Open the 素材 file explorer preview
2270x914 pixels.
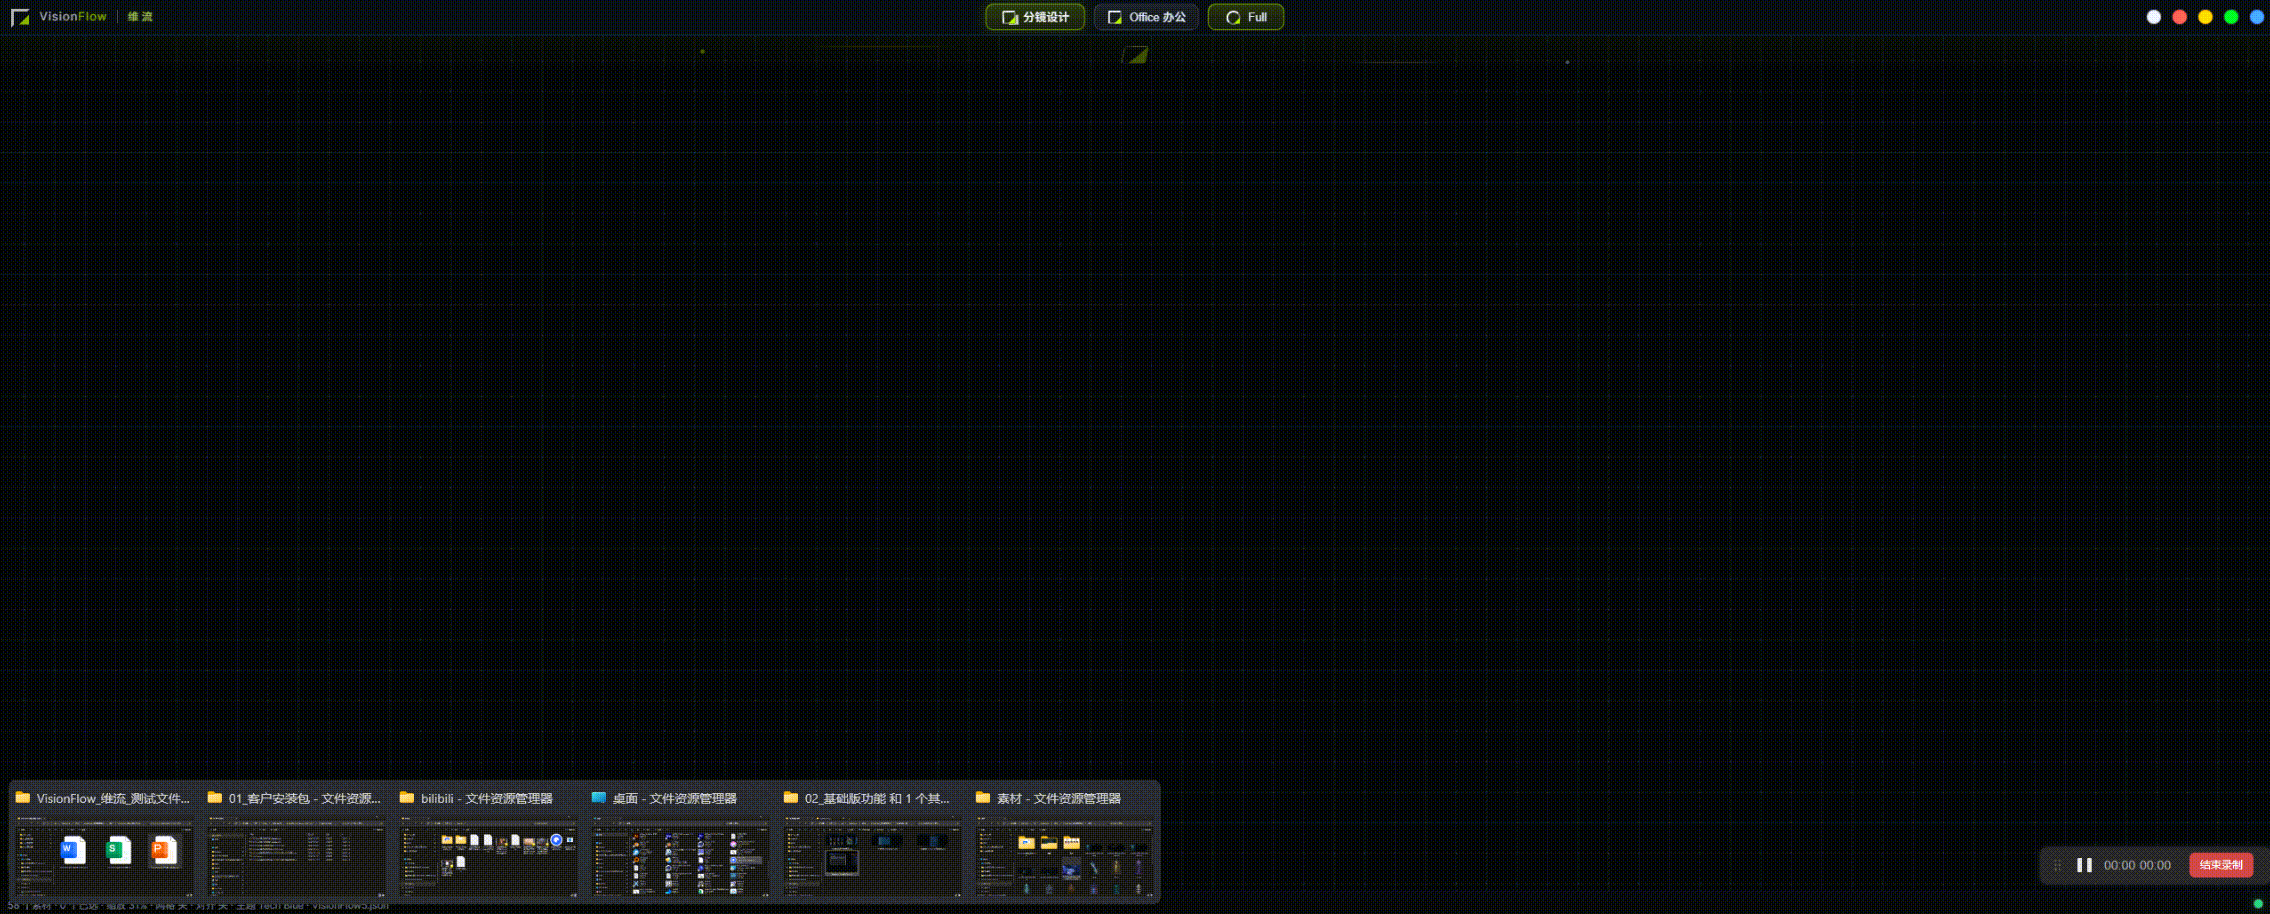click(1064, 856)
